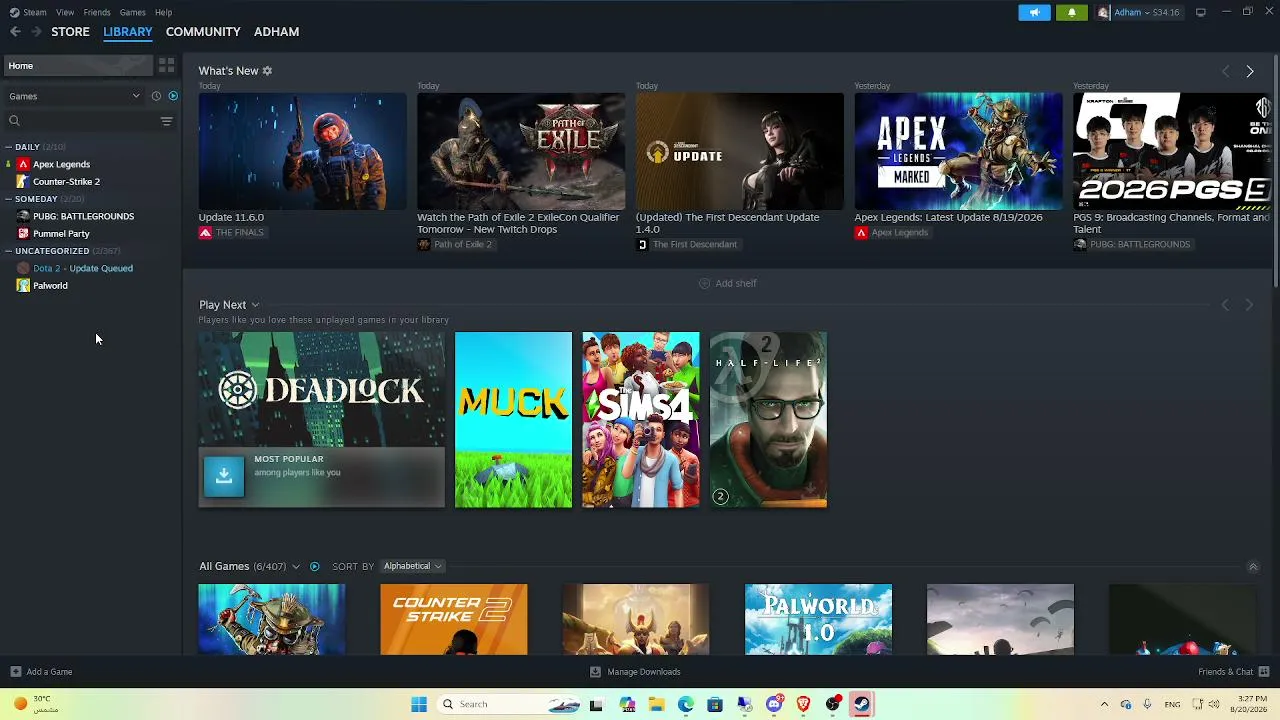Select Pummel Party in the sidebar
Viewport: 1280px width, 720px height.
pos(61,234)
